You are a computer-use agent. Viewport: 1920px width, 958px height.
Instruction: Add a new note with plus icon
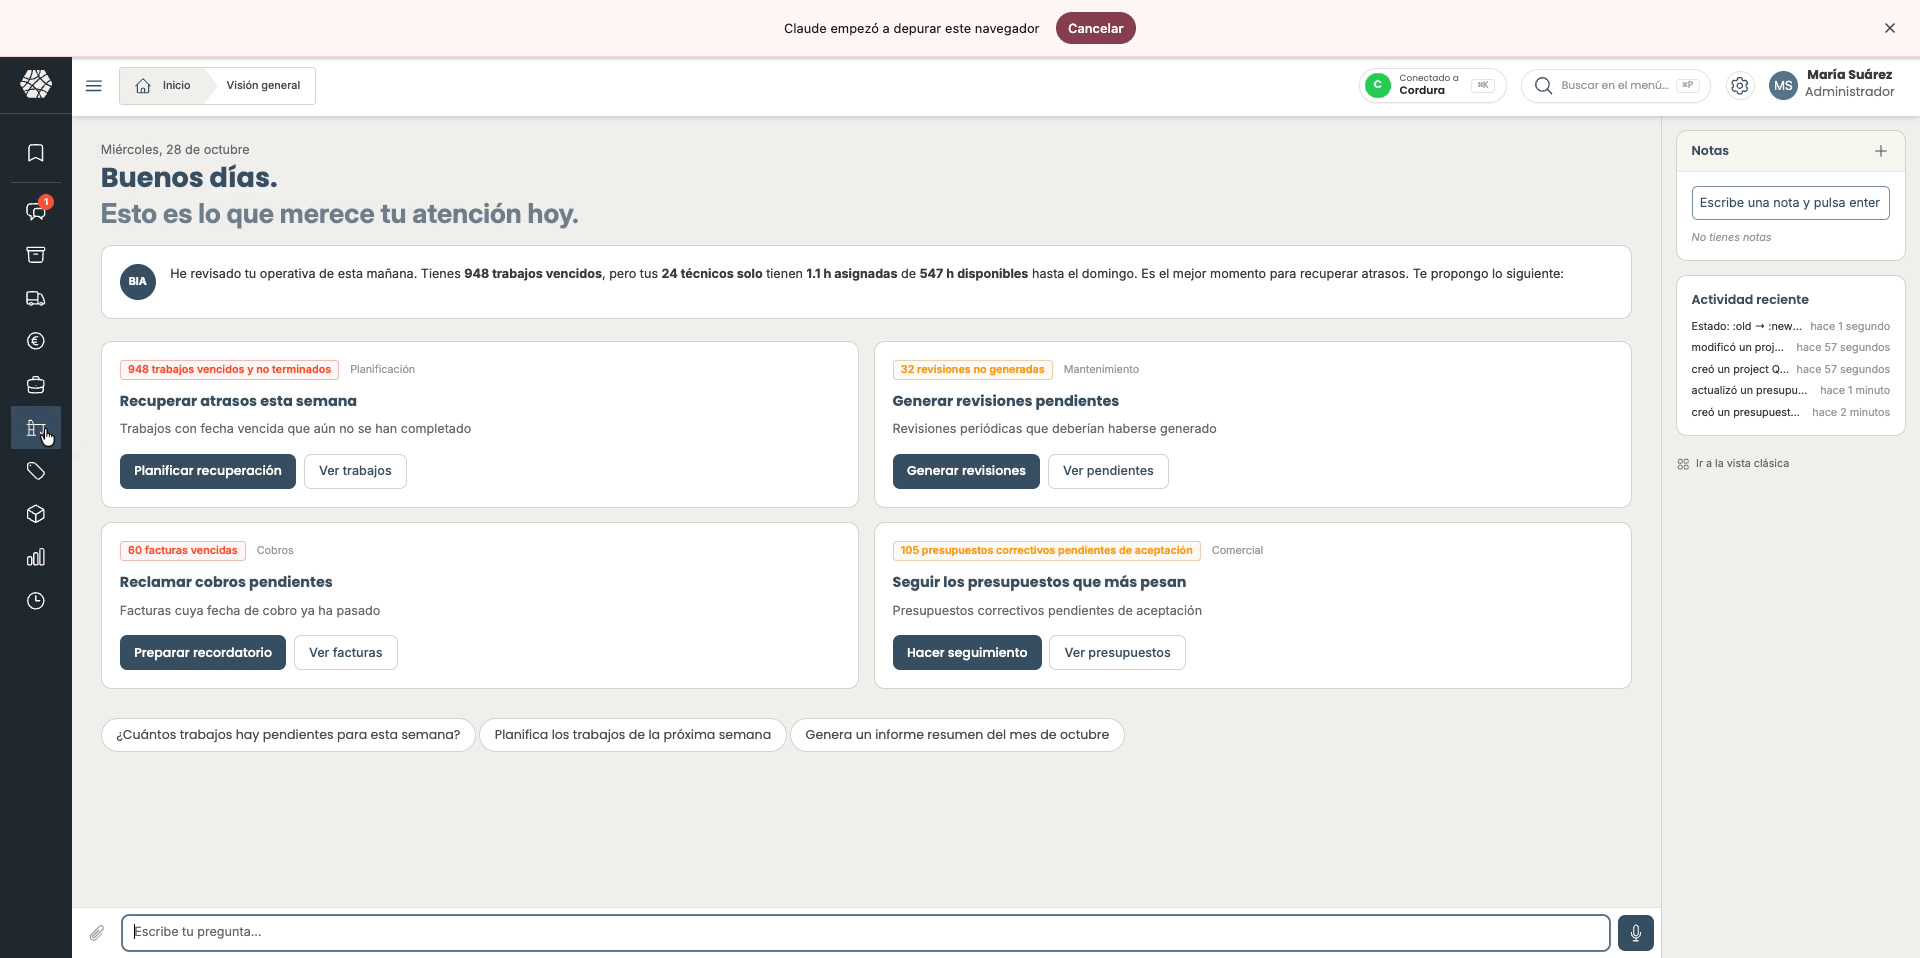(1881, 151)
